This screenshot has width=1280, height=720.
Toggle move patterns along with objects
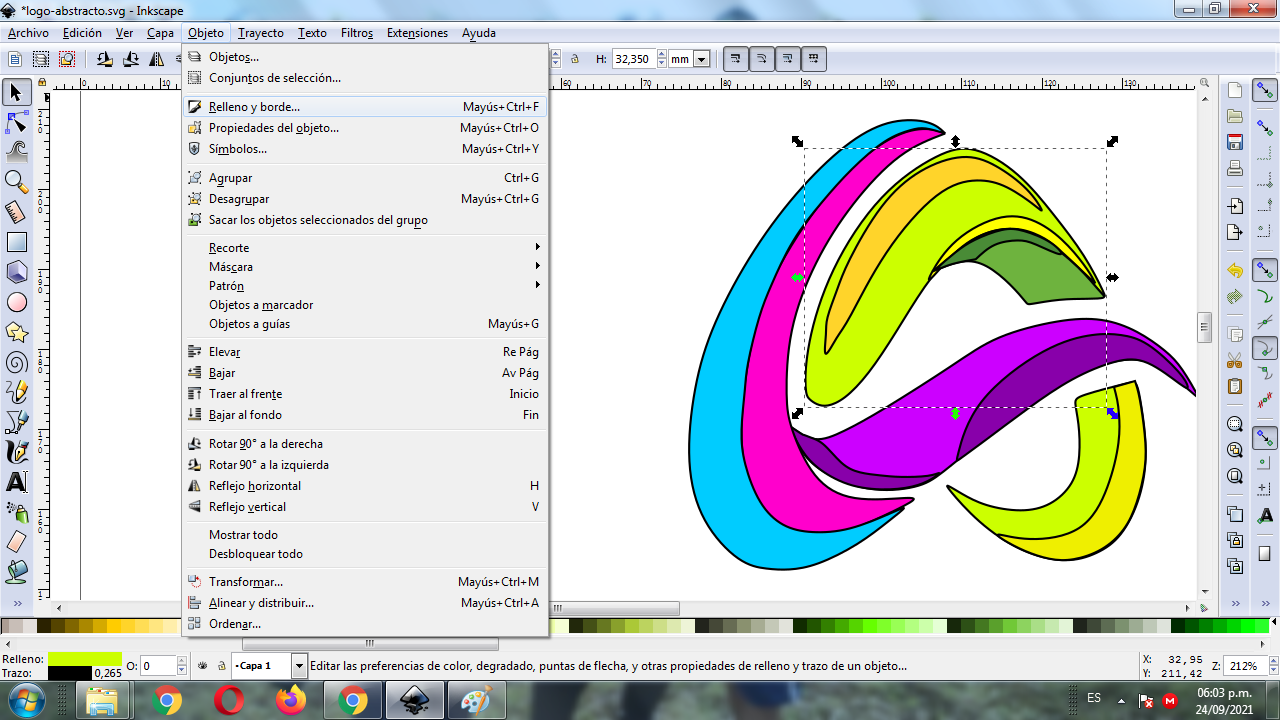(814, 59)
